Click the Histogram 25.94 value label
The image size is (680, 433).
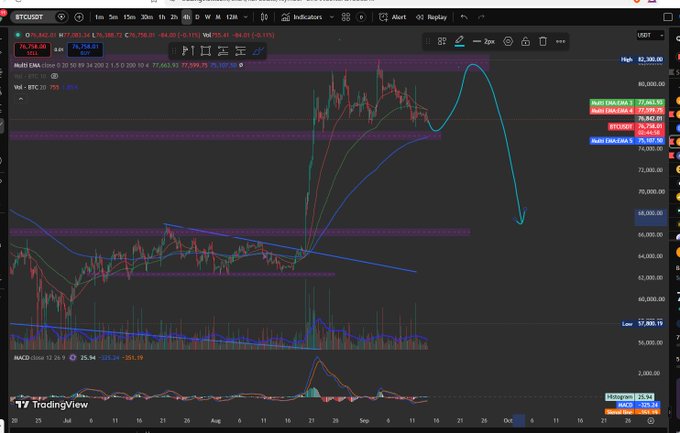coord(630,397)
